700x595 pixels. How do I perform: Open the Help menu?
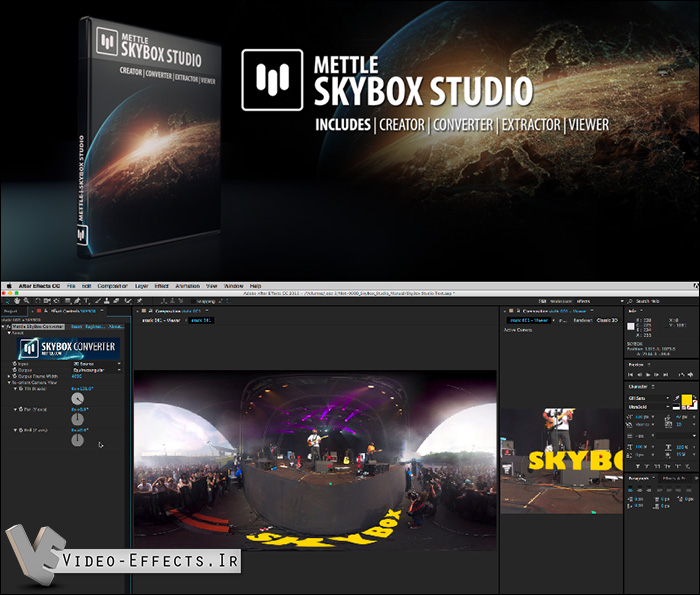[255, 286]
